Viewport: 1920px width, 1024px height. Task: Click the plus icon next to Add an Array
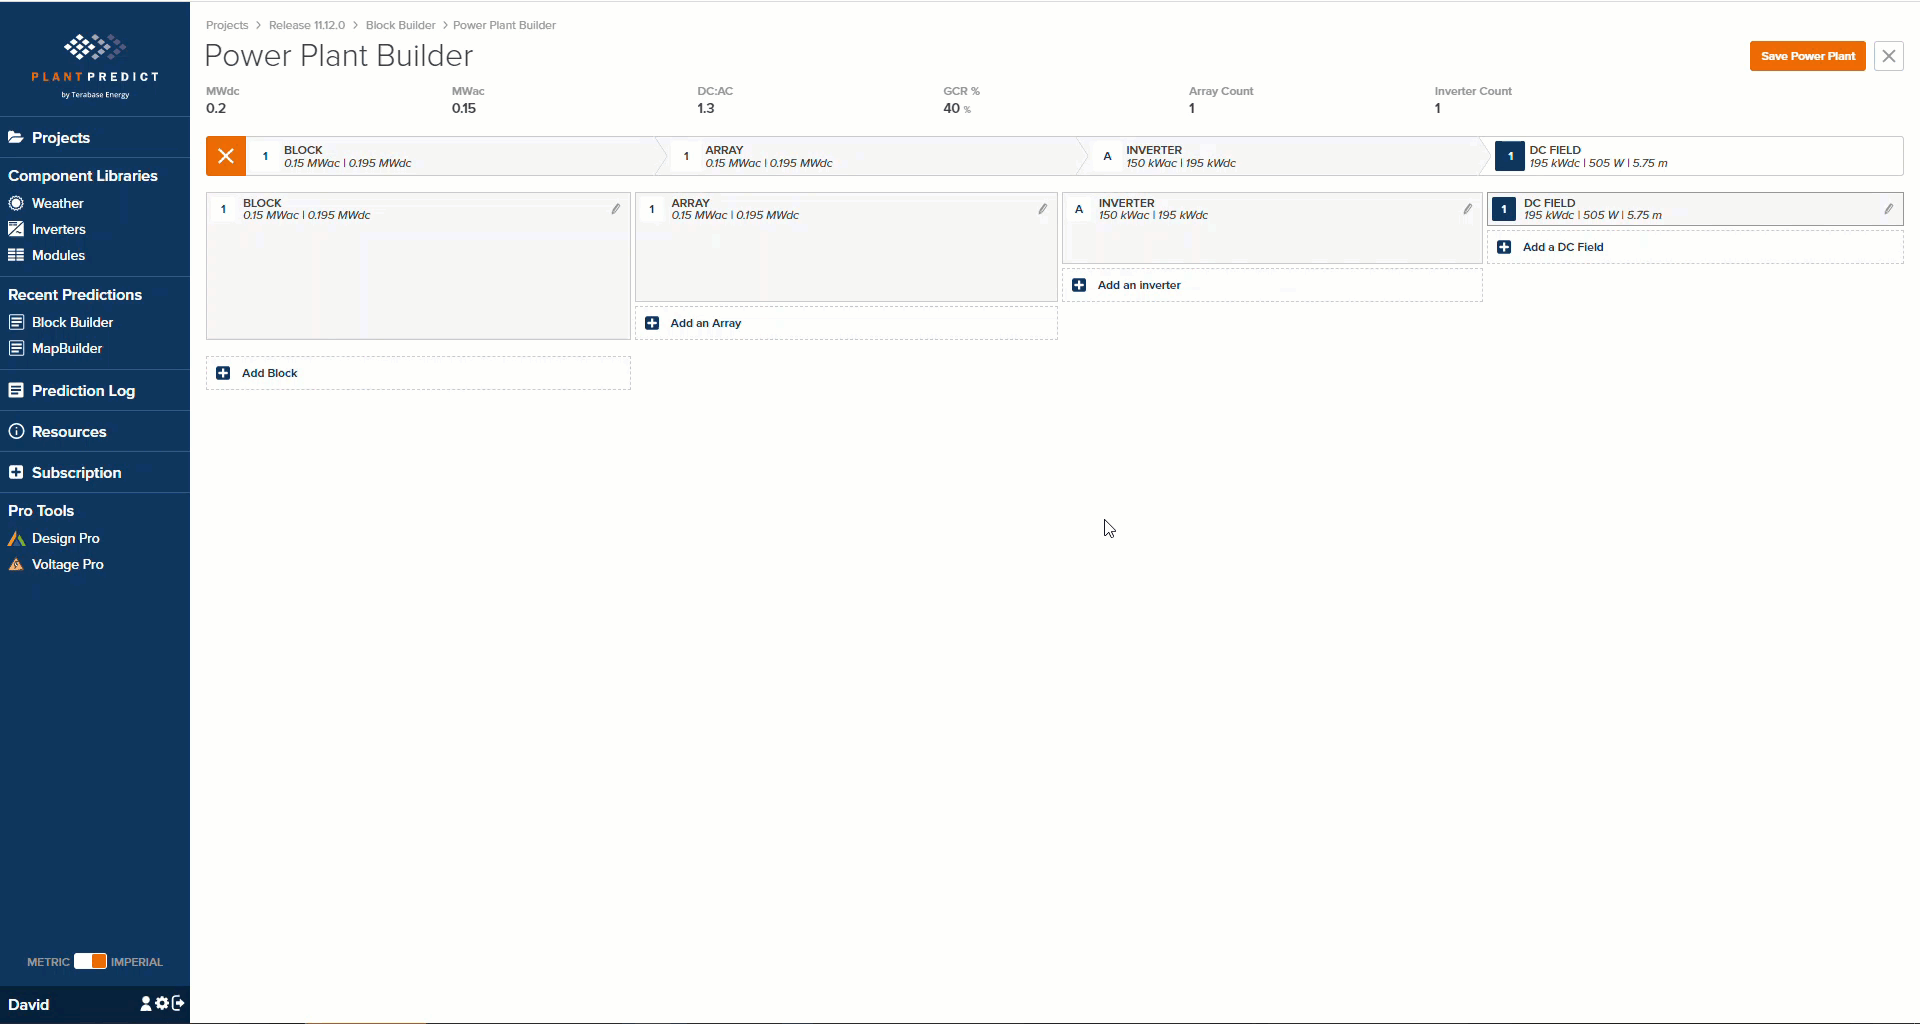[x=652, y=323]
